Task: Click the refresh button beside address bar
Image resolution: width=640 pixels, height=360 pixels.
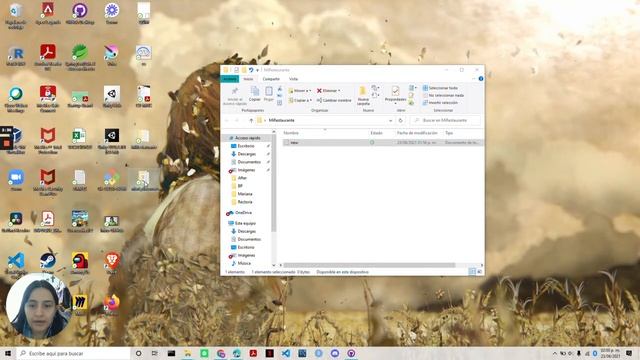Action: [x=400, y=120]
